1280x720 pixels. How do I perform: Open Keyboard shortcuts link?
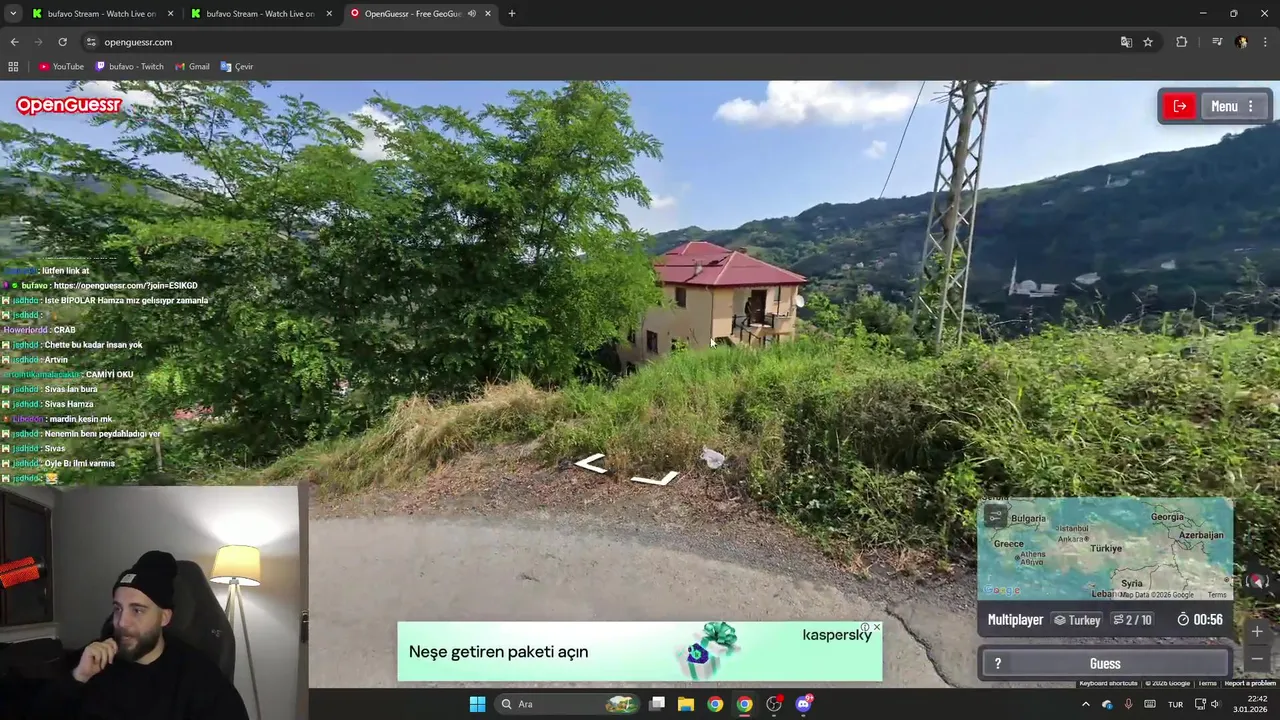coord(1108,683)
